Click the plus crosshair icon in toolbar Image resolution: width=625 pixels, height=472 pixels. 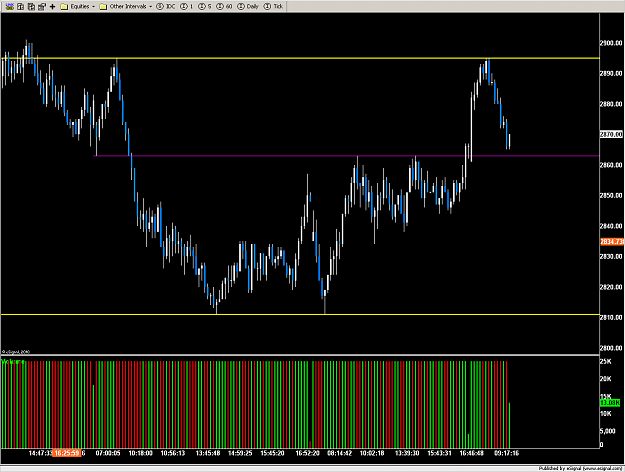coord(52,6)
